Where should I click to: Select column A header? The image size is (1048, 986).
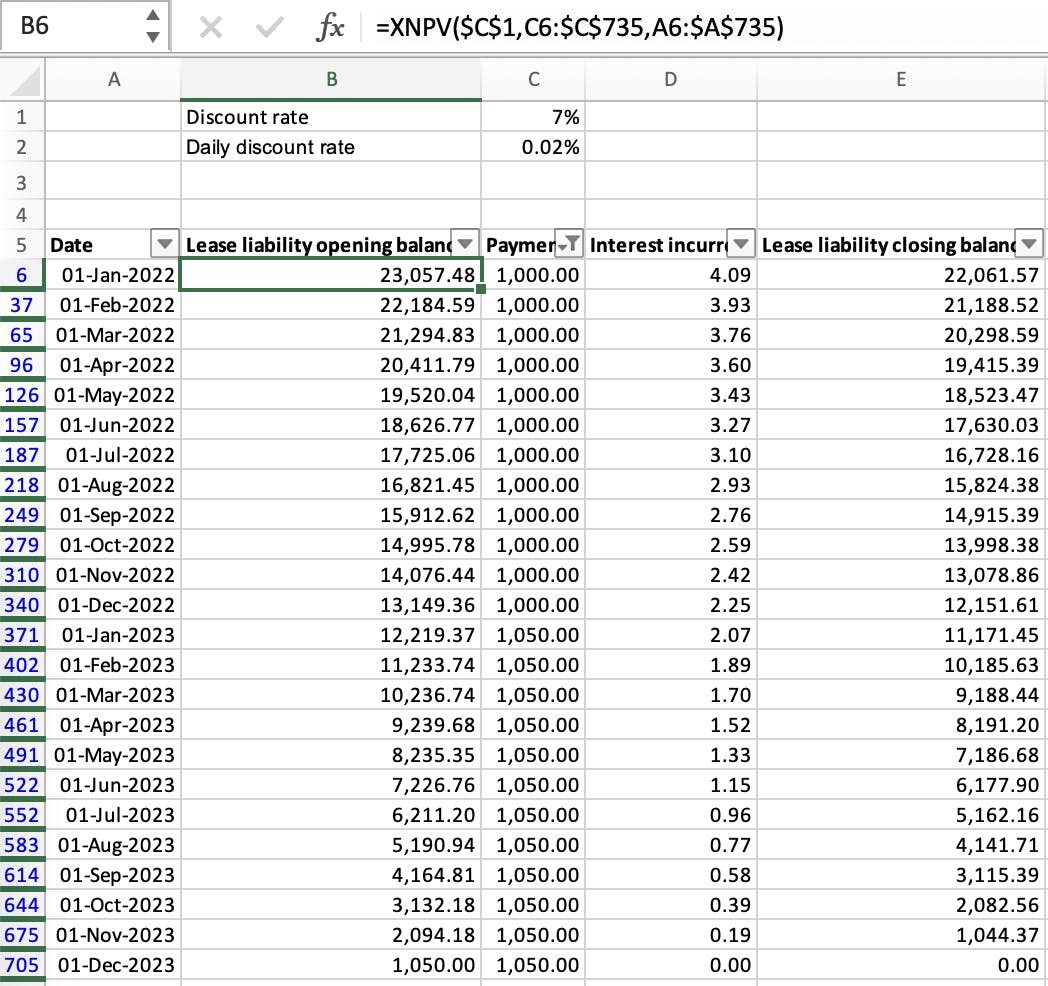[113, 80]
